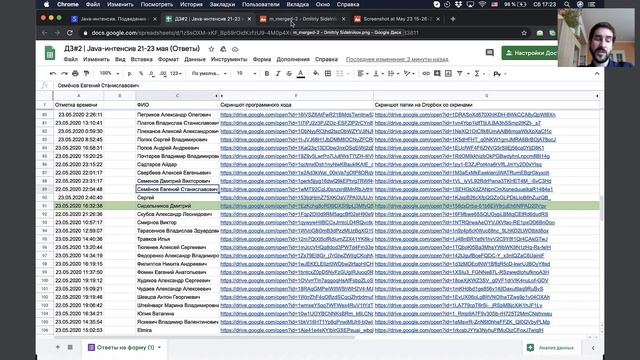Image resolution: width=640 pixels, height=360 pixels.
Task: Collapse the toolbar with the chevron
Action: tap(597, 73)
